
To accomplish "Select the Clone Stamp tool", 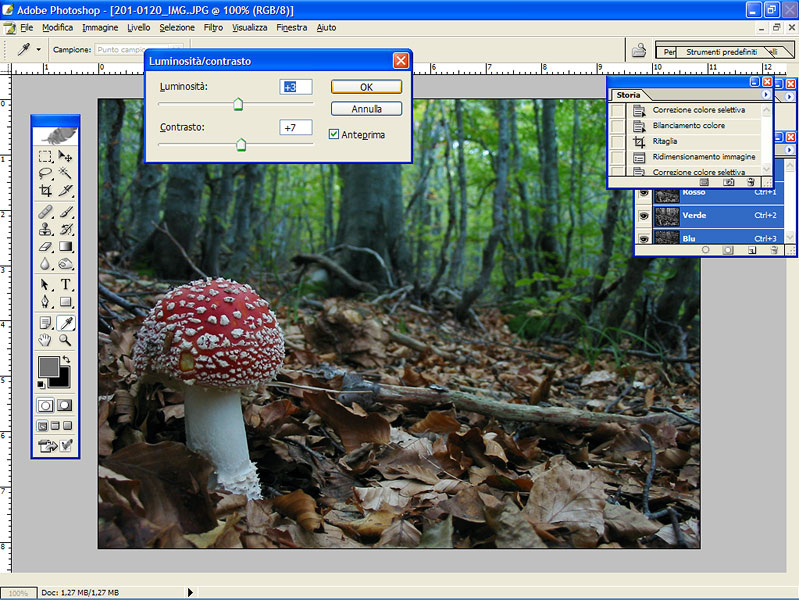I will pyautogui.click(x=46, y=229).
